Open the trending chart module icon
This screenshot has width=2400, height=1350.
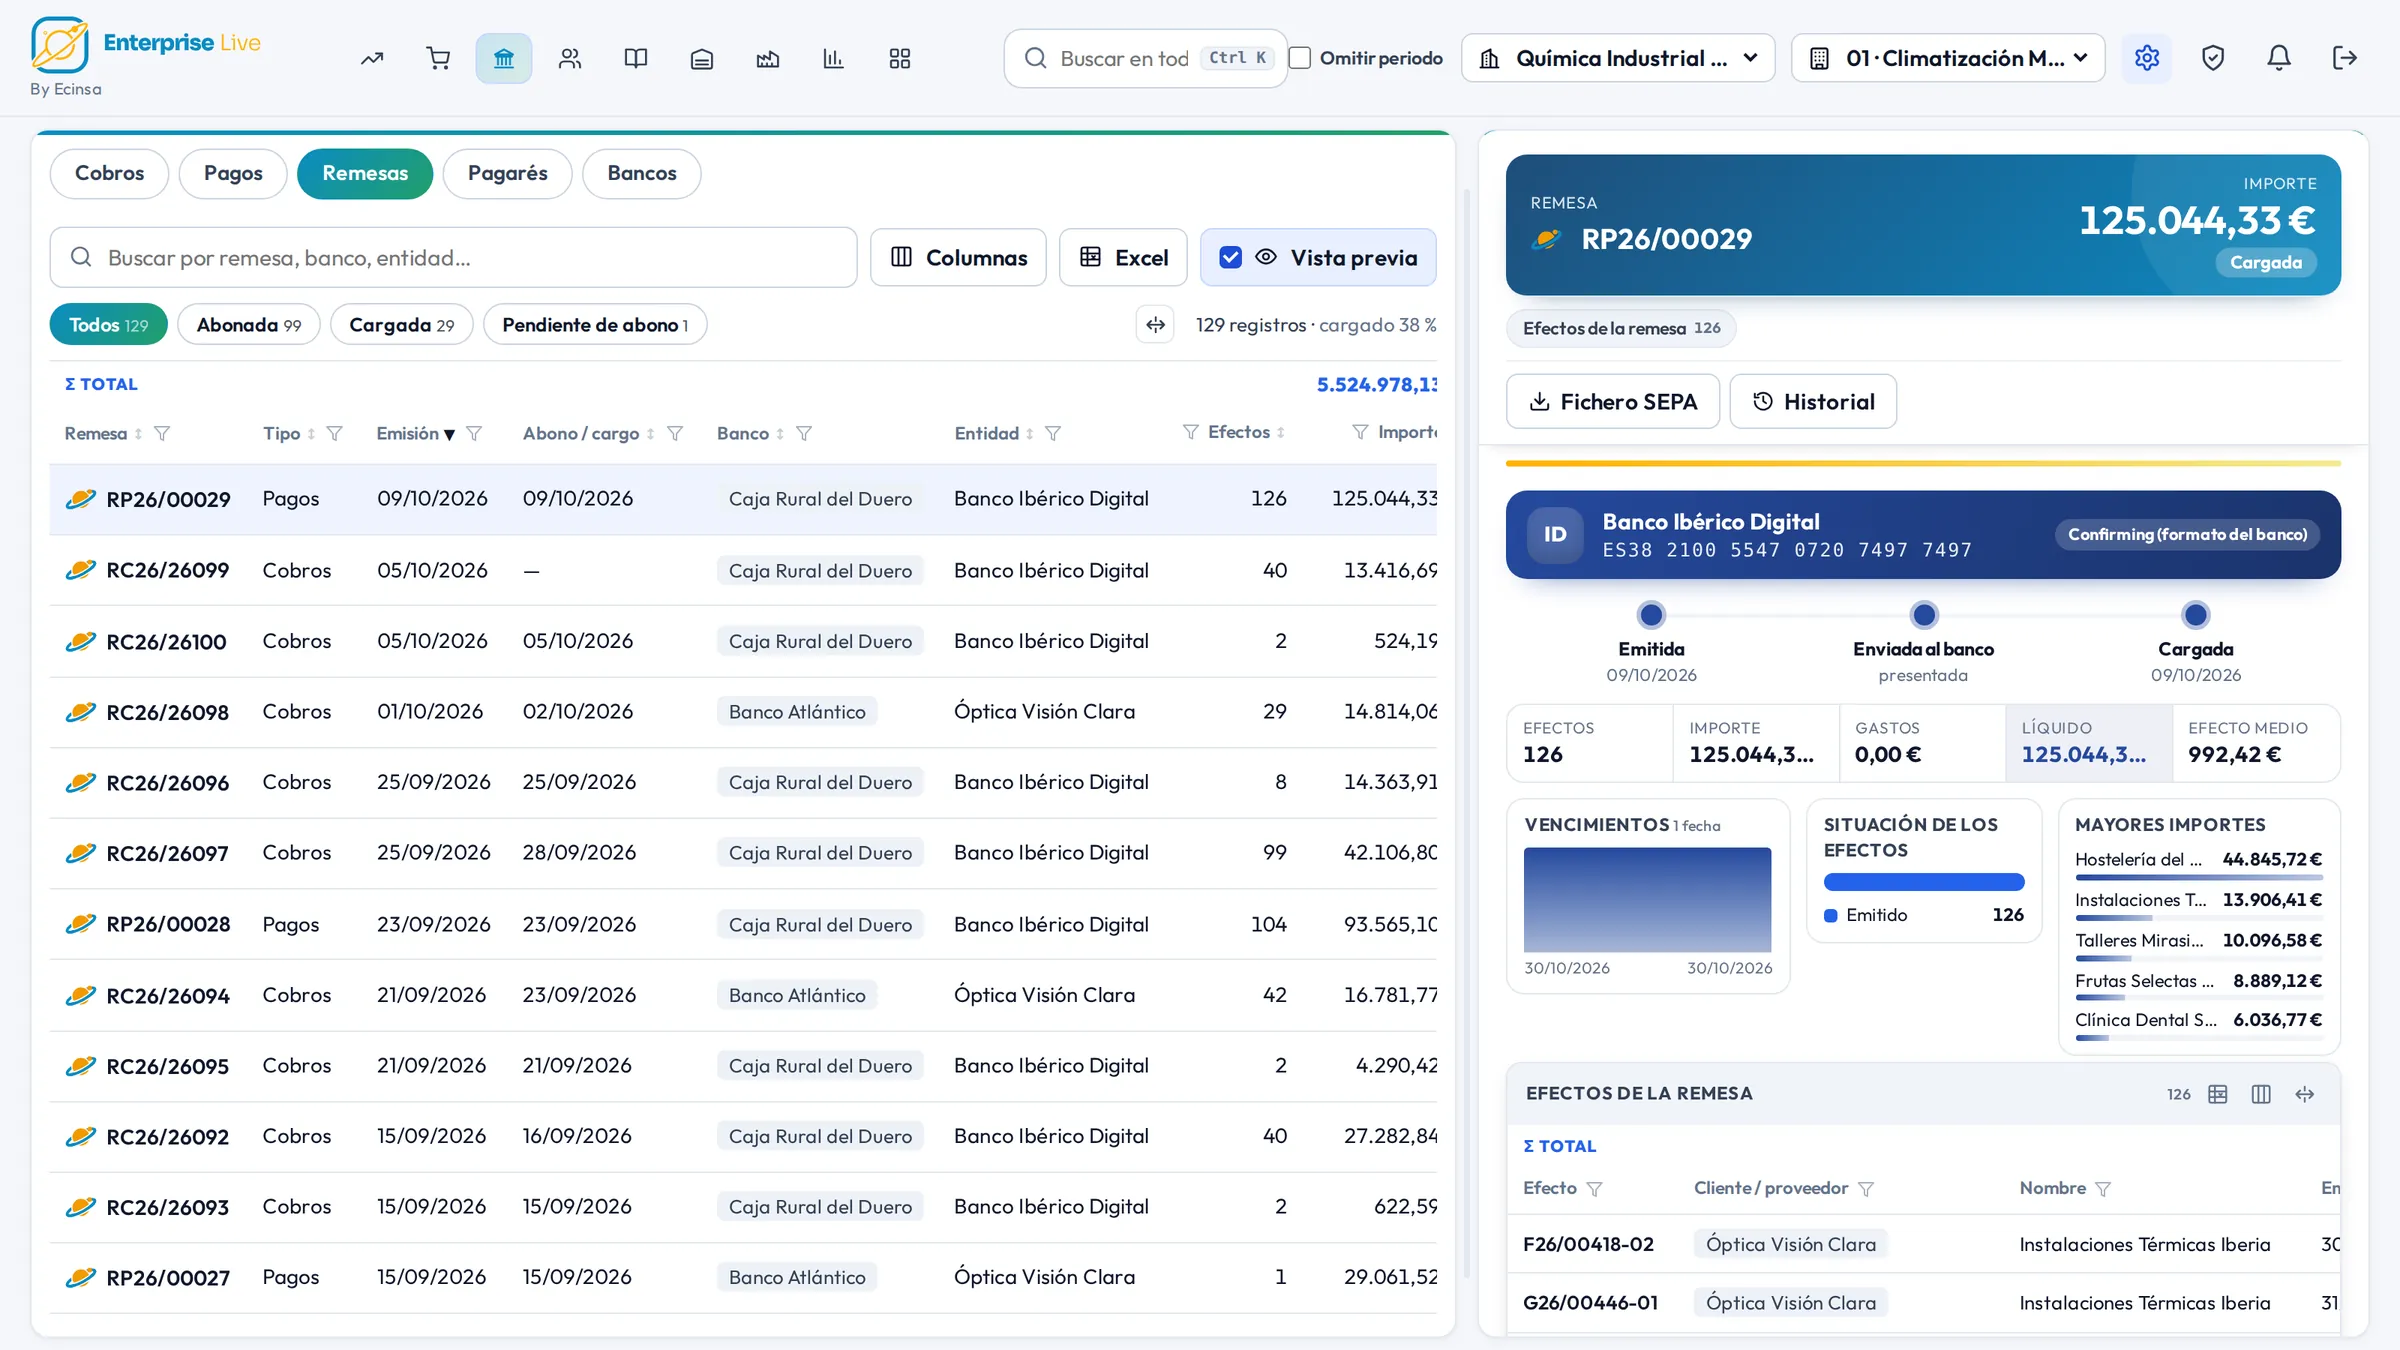coord(372,58)
